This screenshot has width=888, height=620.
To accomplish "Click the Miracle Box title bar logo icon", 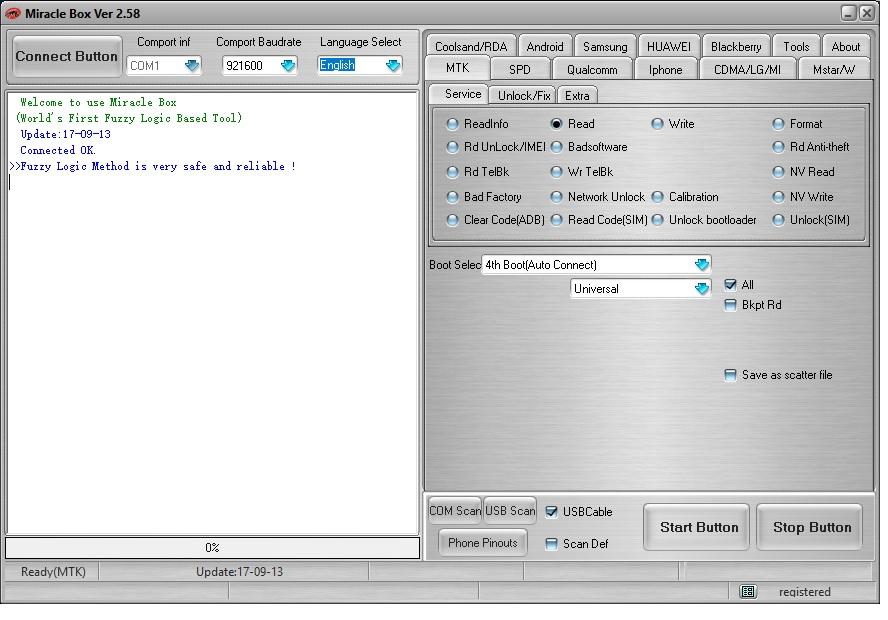I will pos(12,13).
